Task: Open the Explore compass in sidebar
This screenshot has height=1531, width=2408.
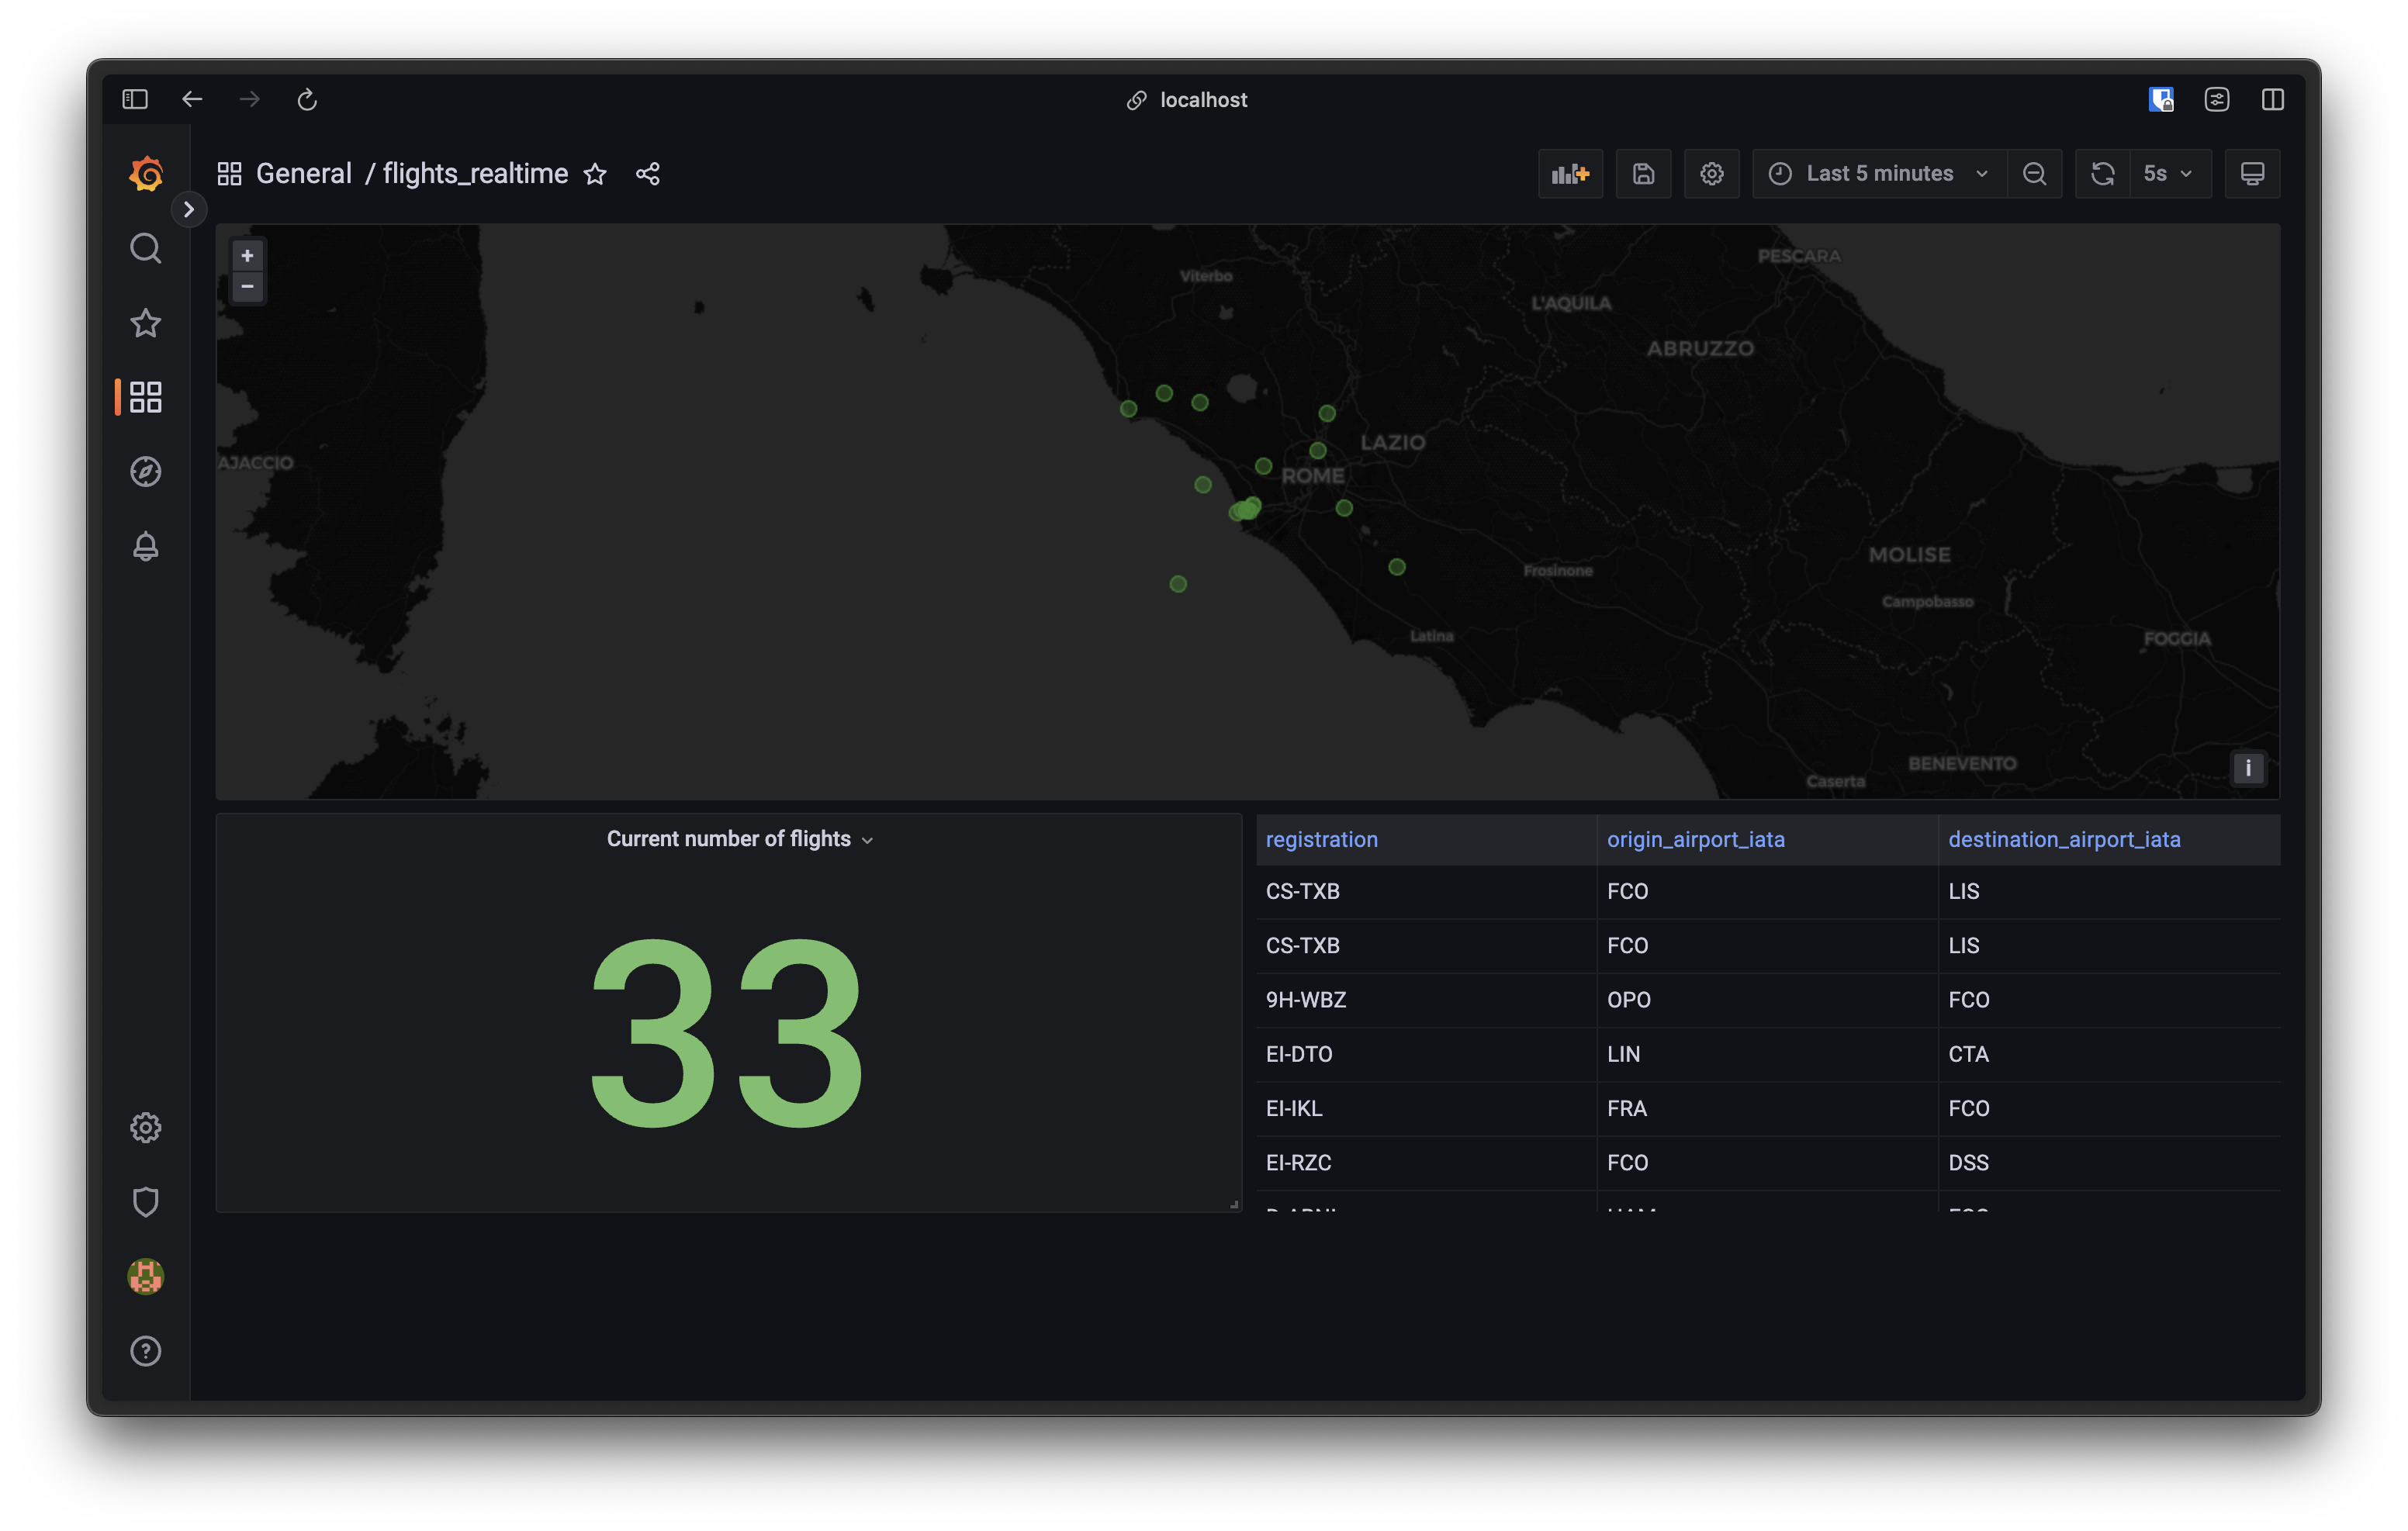Action: click(x=146, y=471)
